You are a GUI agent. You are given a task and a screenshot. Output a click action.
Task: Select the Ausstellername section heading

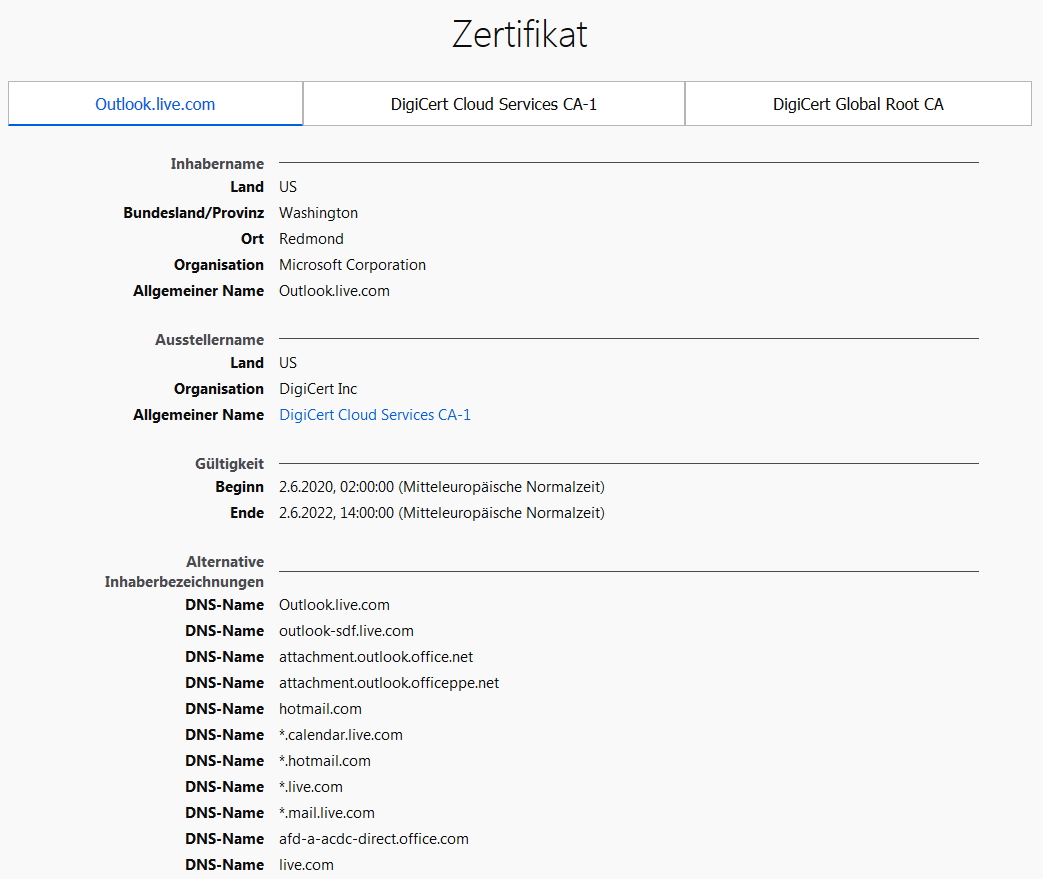(x=210, y=340)
